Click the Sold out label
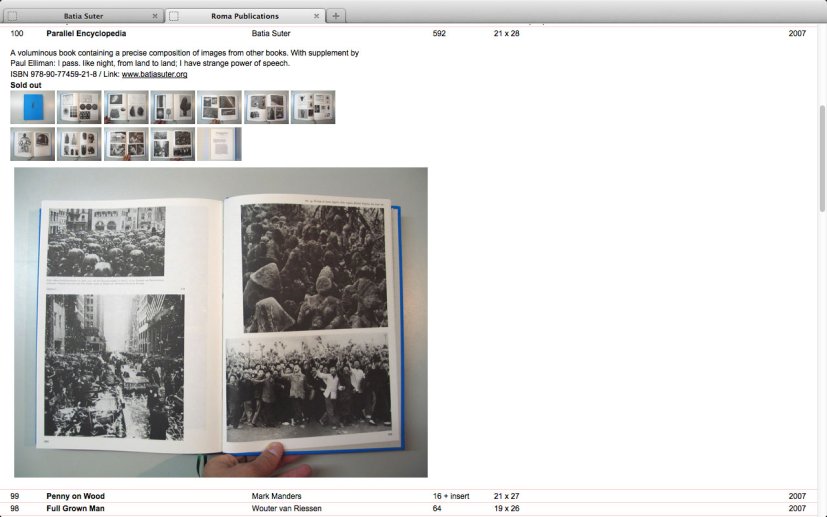Image resolution: width=827 pixels, height=517 pixels. tap(26, 85)
